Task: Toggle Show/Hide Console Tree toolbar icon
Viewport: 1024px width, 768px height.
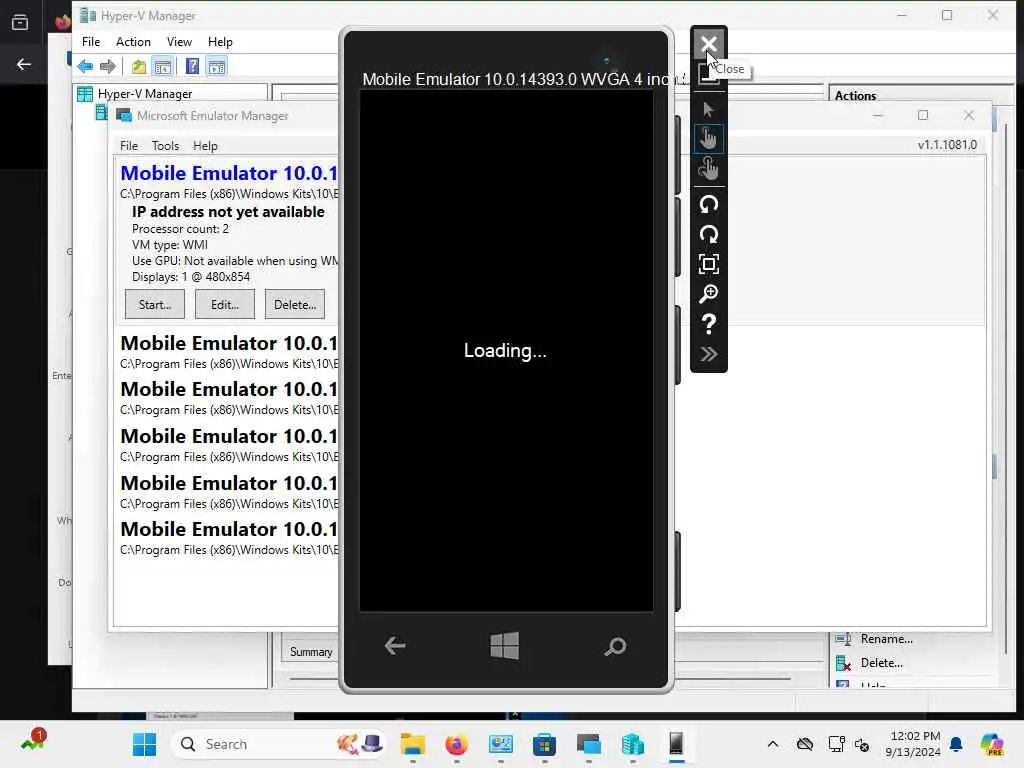Action: pos(163,66)
